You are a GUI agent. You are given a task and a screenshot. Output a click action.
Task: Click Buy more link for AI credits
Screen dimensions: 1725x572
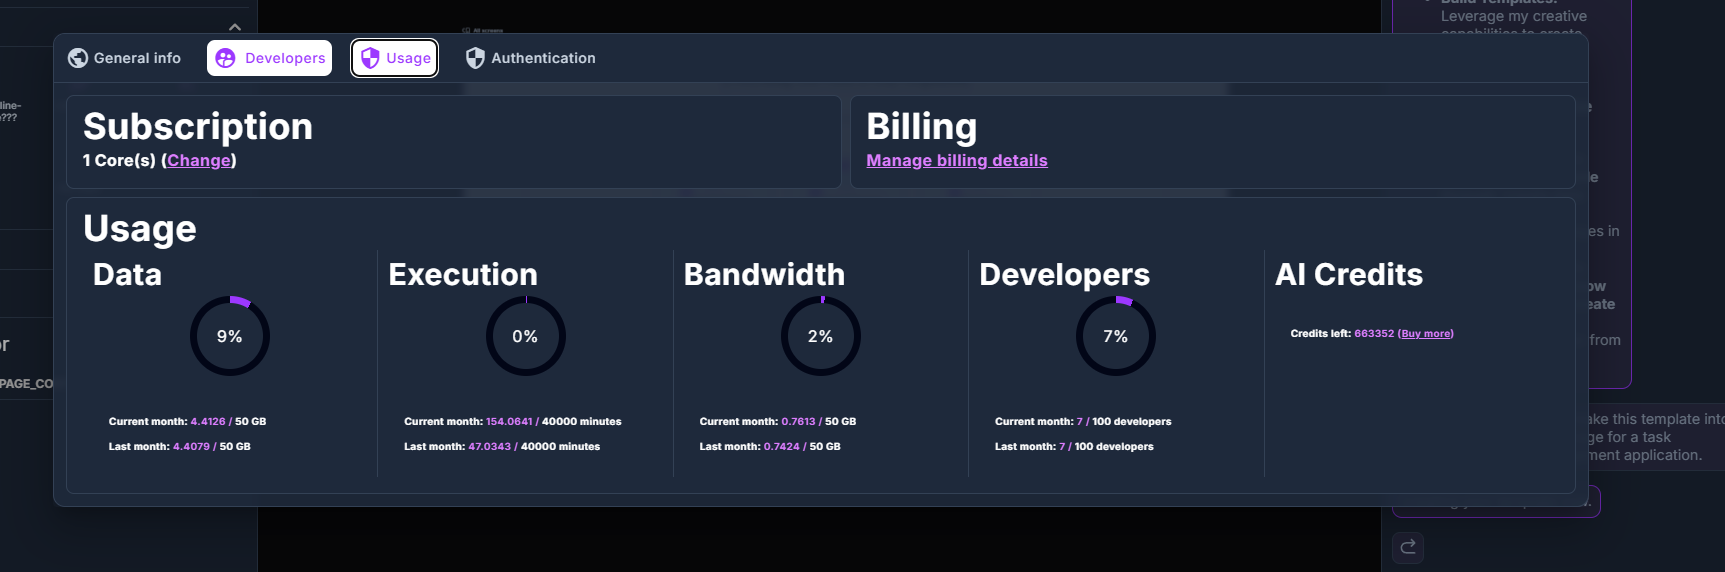1425,334
